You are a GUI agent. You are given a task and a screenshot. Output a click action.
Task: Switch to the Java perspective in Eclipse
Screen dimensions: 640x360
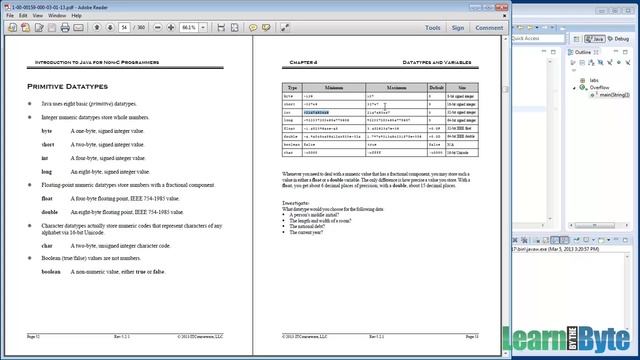point(594,39)
